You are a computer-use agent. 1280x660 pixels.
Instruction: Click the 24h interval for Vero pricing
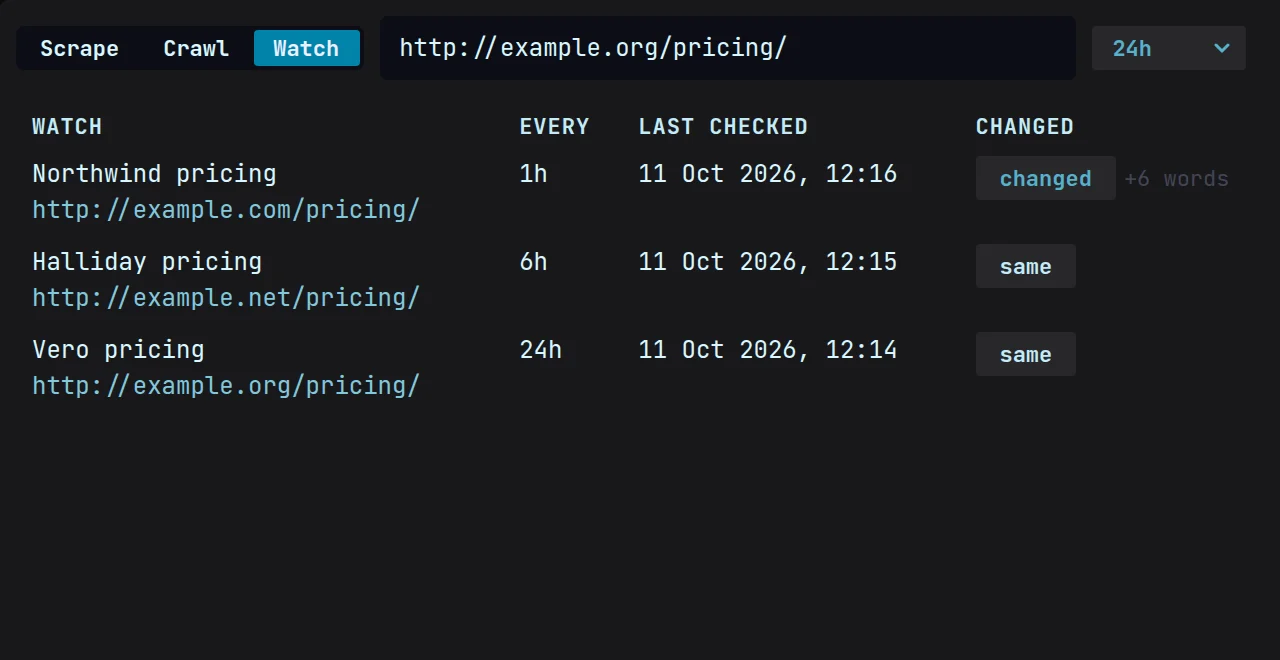(x=541, y=350)
